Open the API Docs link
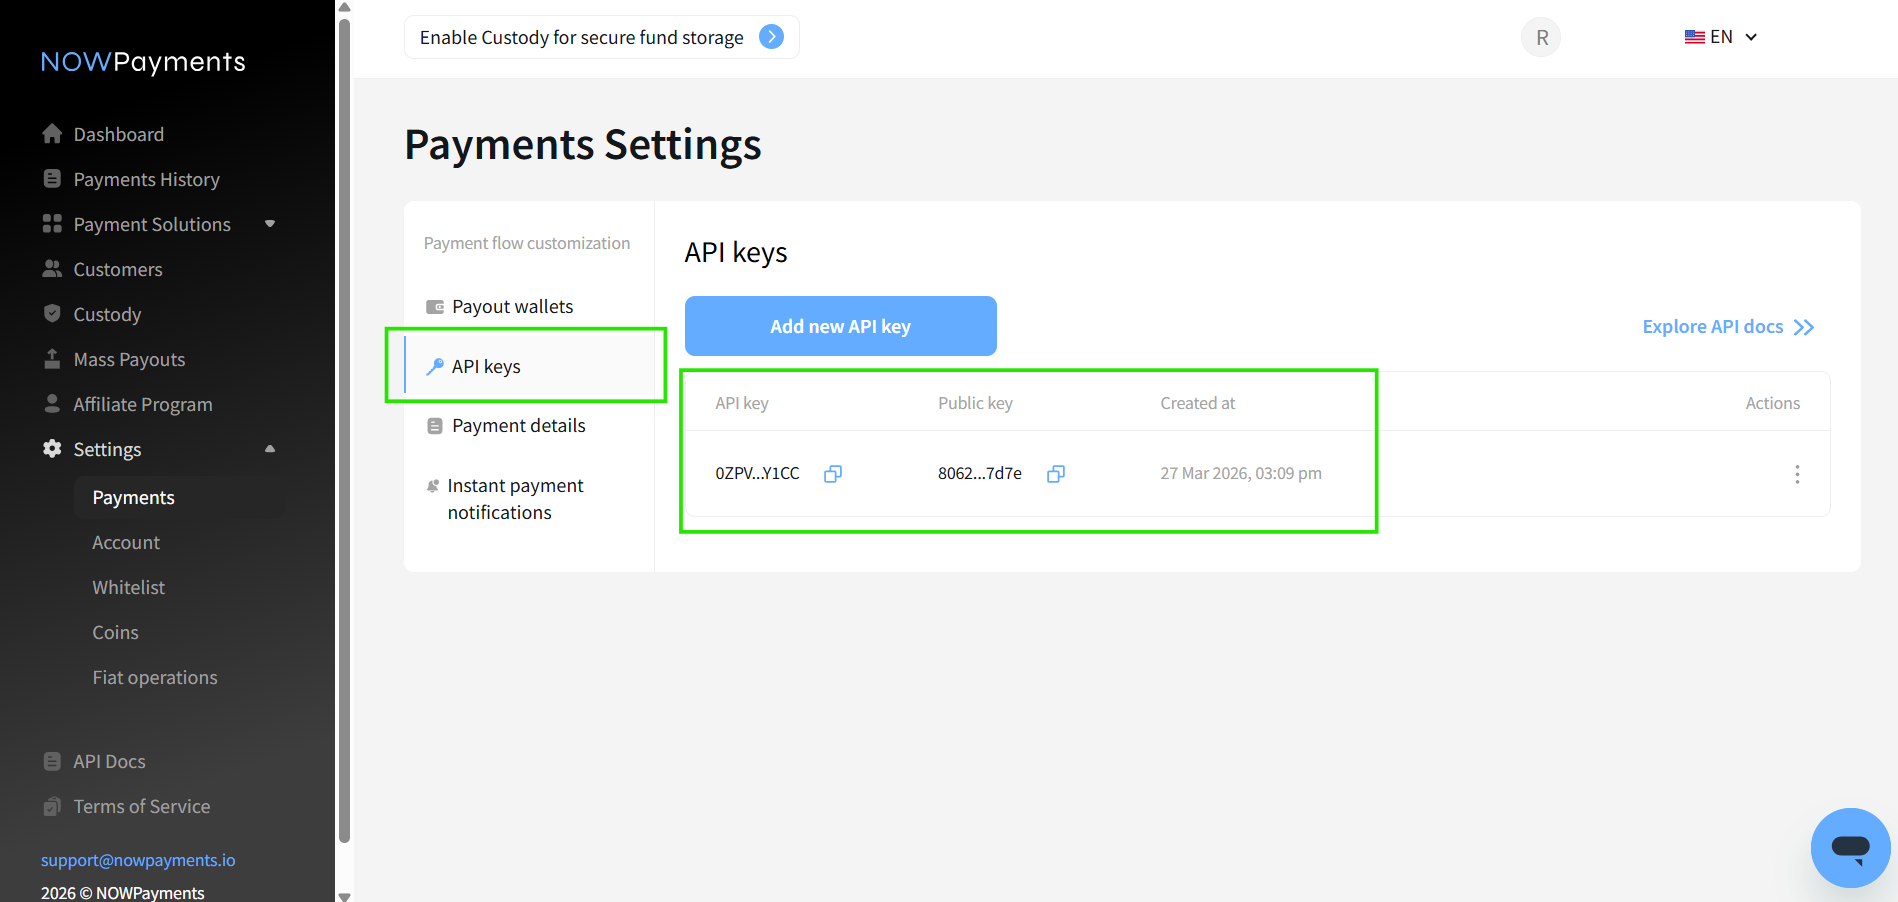Image resolution: width=1898 pixels, height=902 pixels. 109,761
